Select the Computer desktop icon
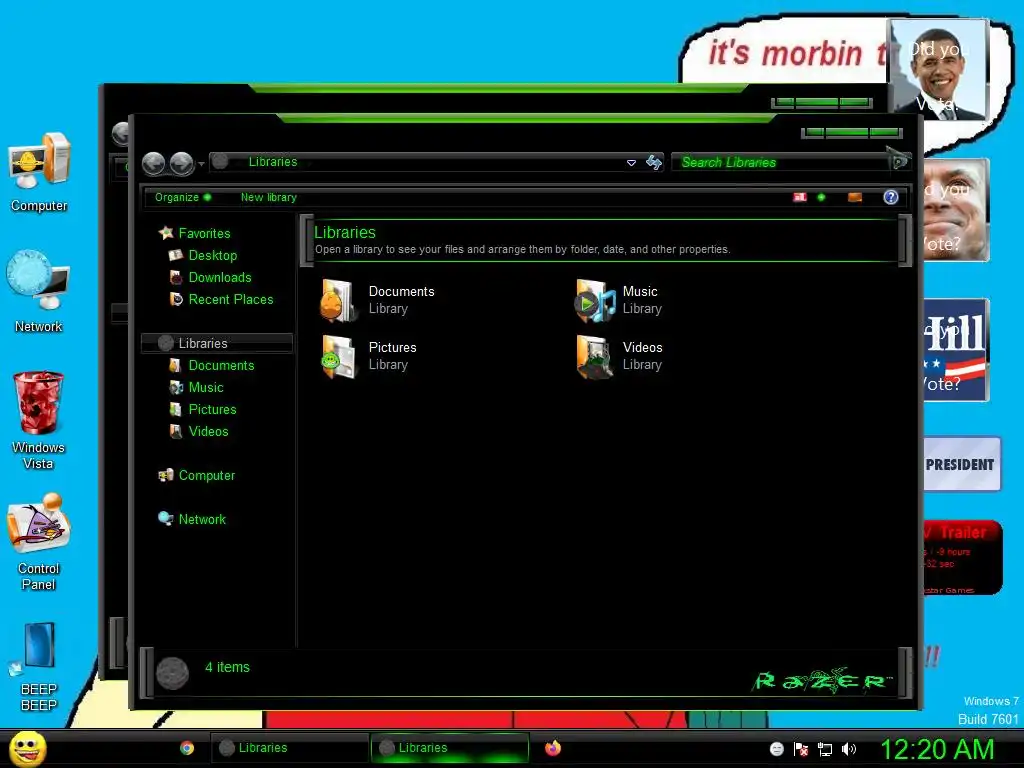1024x768 pixels. coord(39,173)
